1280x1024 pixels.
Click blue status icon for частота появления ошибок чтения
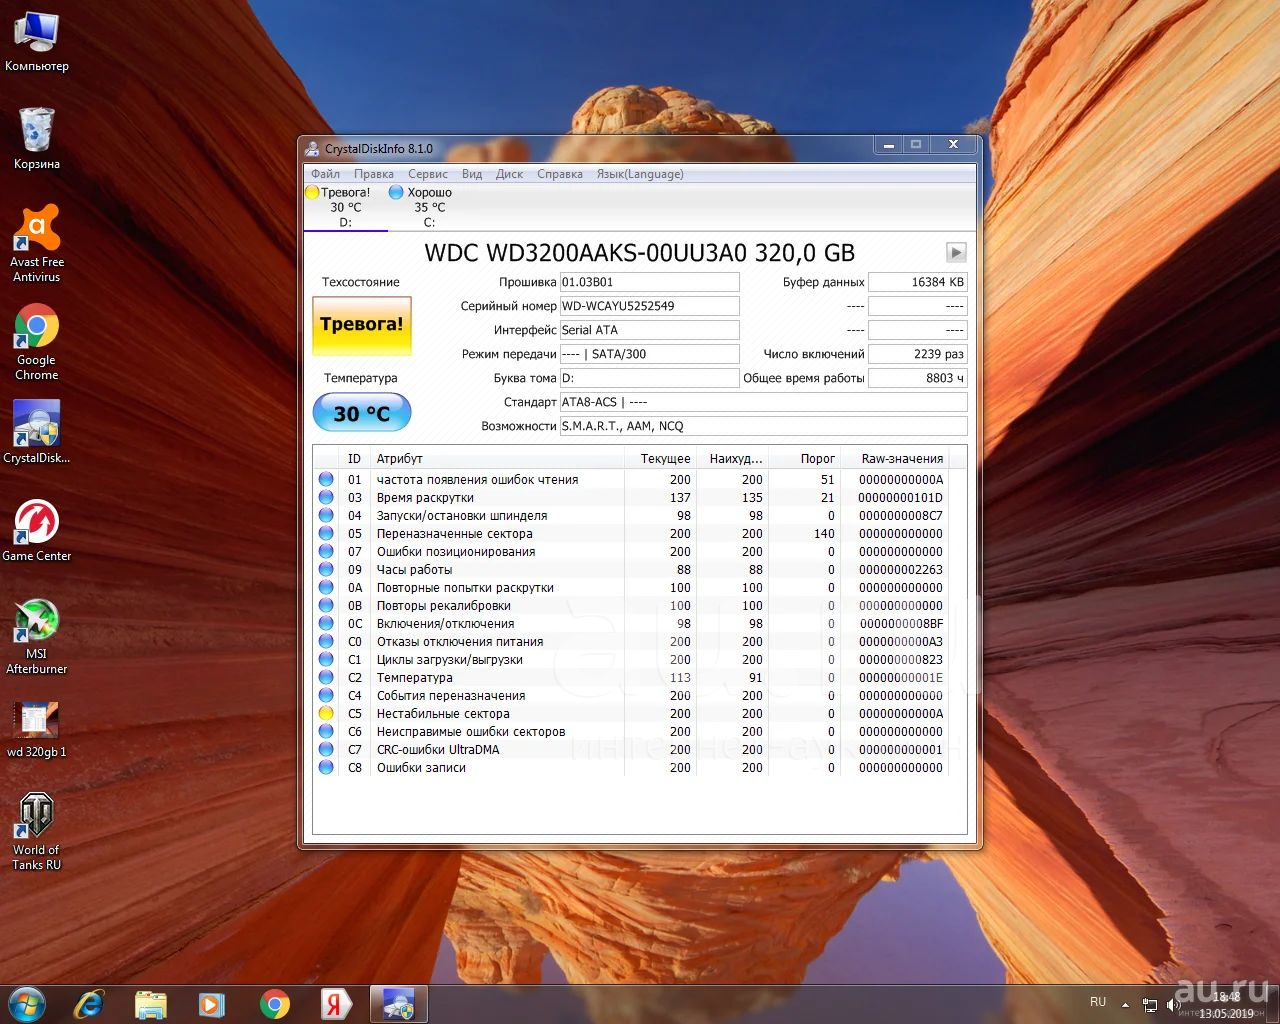[x=326, y=479]
